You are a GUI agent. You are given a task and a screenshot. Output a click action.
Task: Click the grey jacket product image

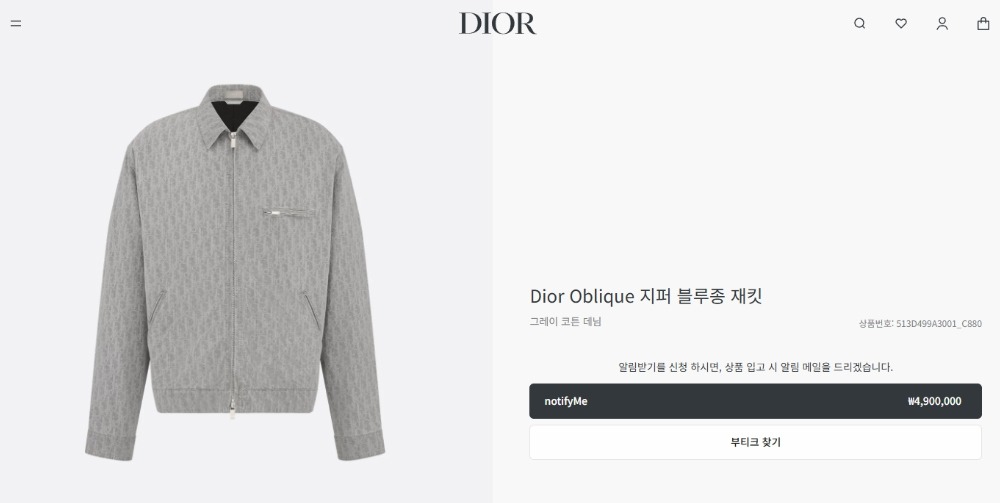pos(235,272)
